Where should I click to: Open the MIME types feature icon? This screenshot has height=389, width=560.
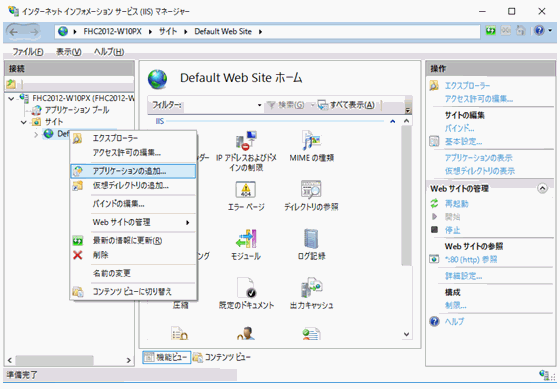coord(311,146)
